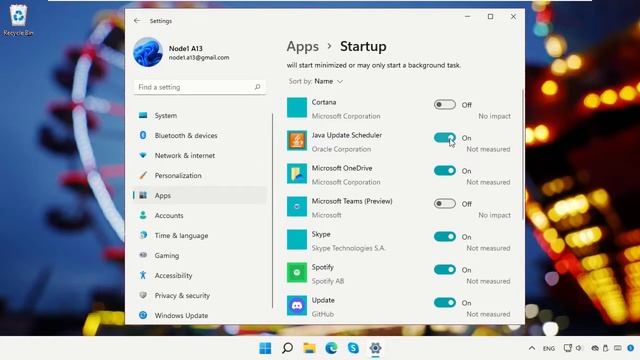The height and width of the screenshot is (360, 640).
Task: Click Spotify AB publisher text
Action: tap(328, 281)
